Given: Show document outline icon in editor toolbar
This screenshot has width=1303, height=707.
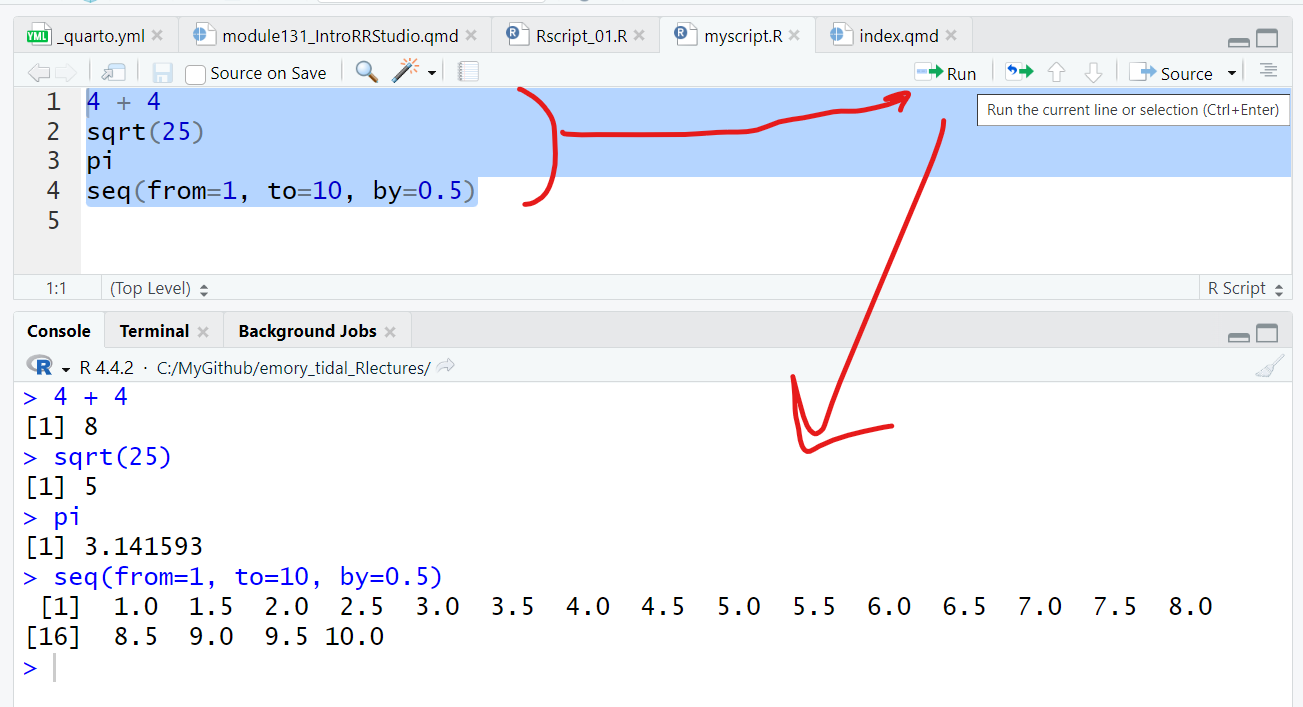Looking at the screenshot, I should click(x=1268, y=71).
